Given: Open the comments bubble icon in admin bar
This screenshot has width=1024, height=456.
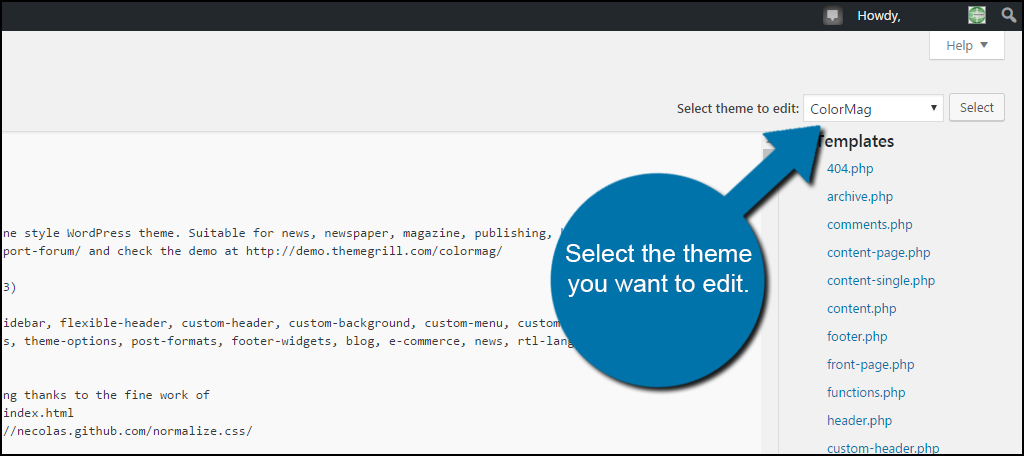Looking at the screenshot, I should coord(831,16).
